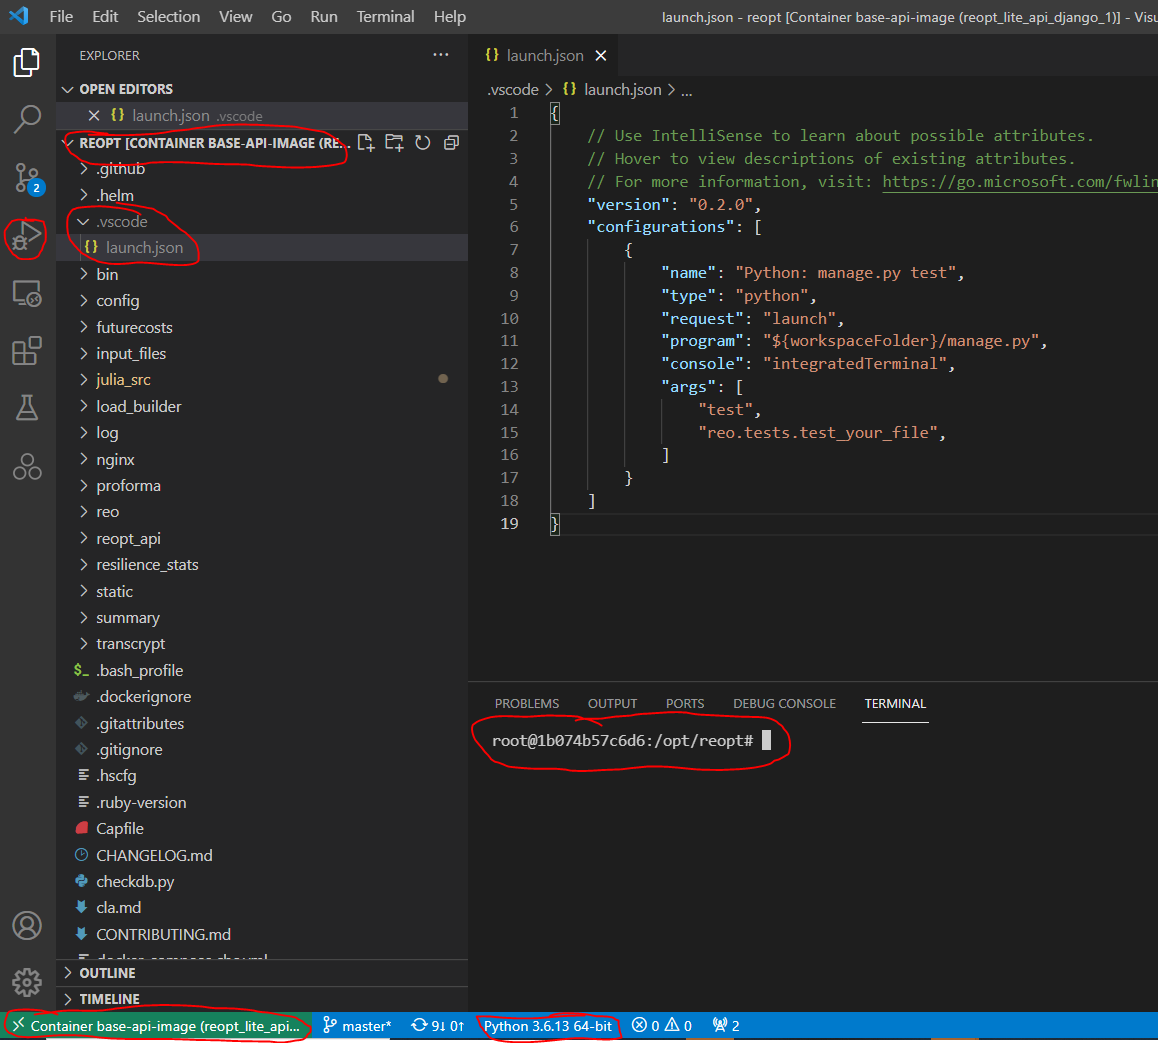Open the Manage gear icon

[x=27, y=982]
